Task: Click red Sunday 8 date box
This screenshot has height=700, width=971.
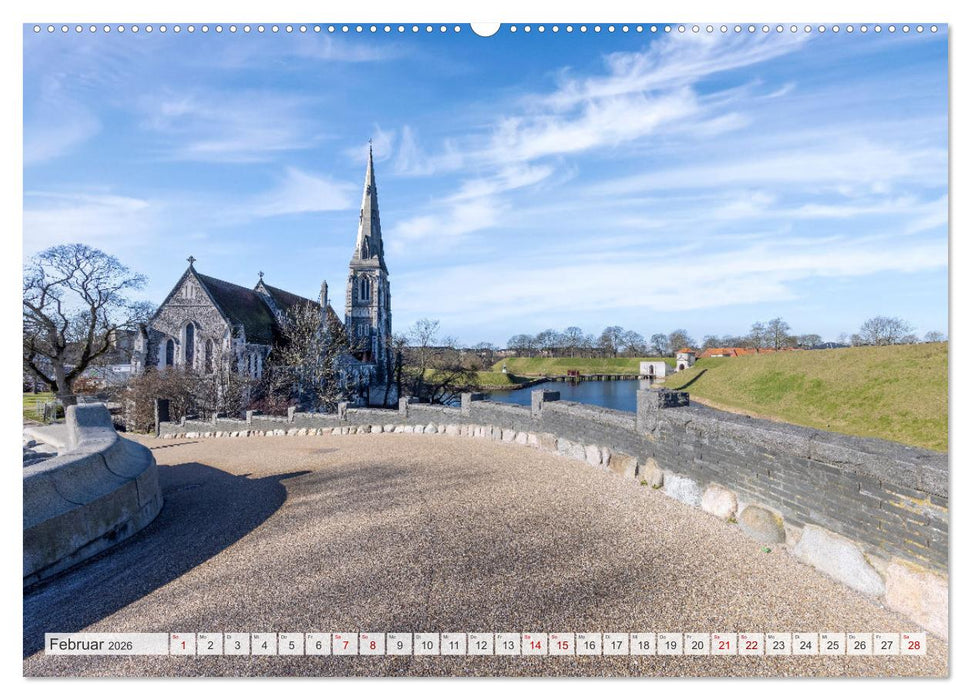Action: pos(371,644)
